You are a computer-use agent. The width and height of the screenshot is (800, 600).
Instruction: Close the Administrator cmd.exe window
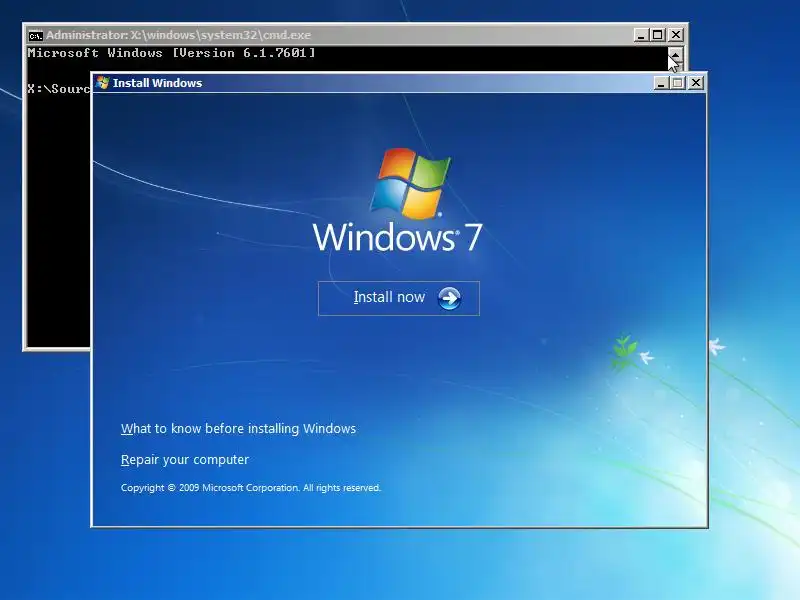(x=676, y=35)
